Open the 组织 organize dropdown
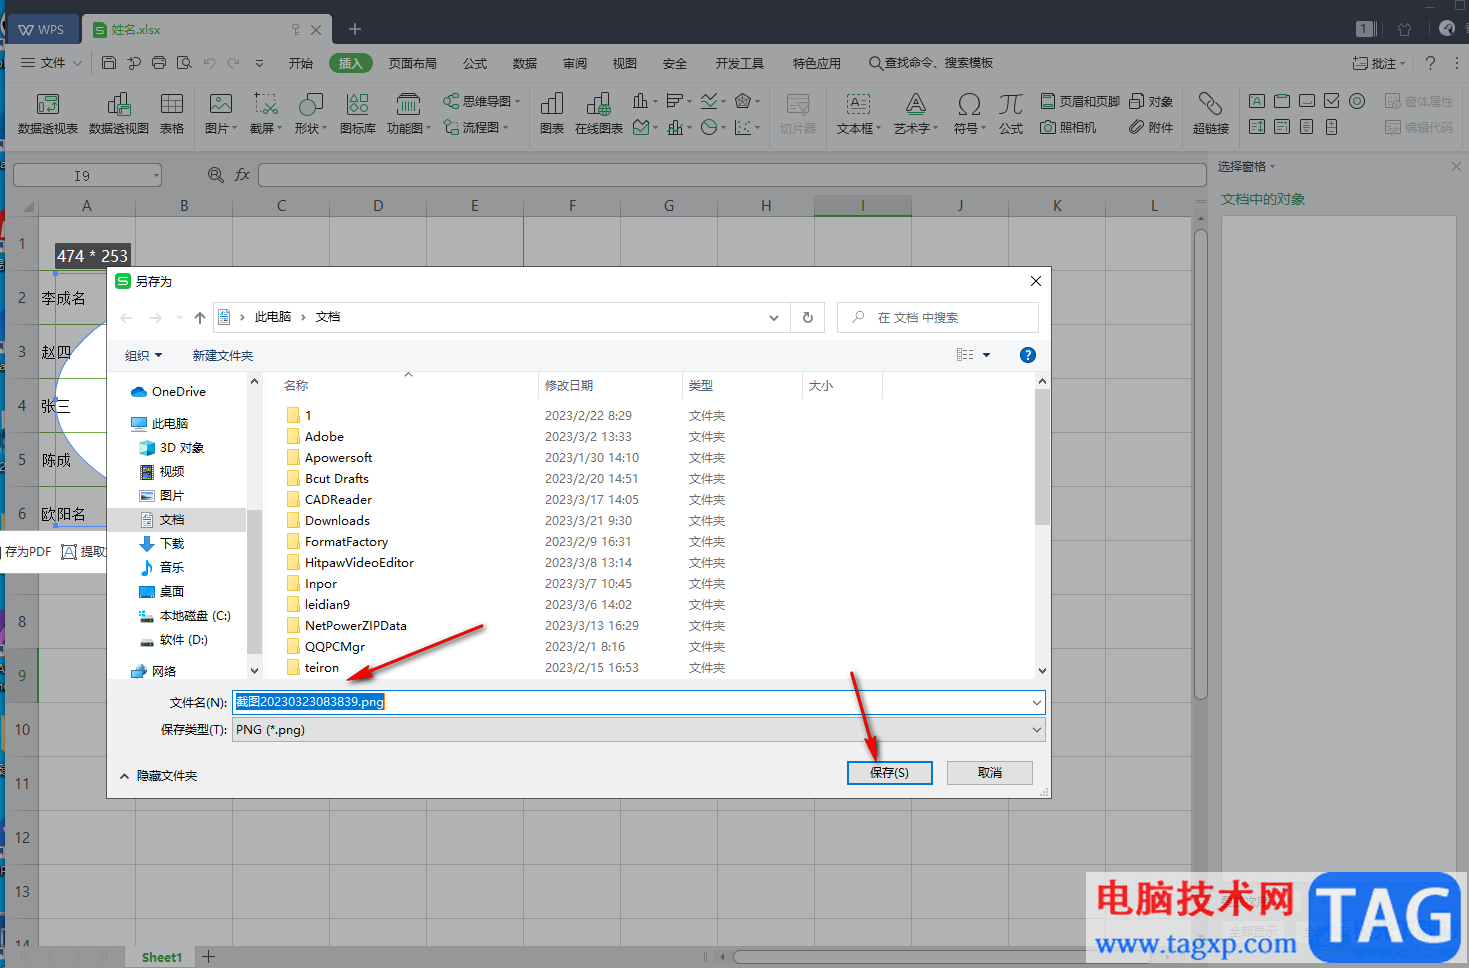 [143, 355]
